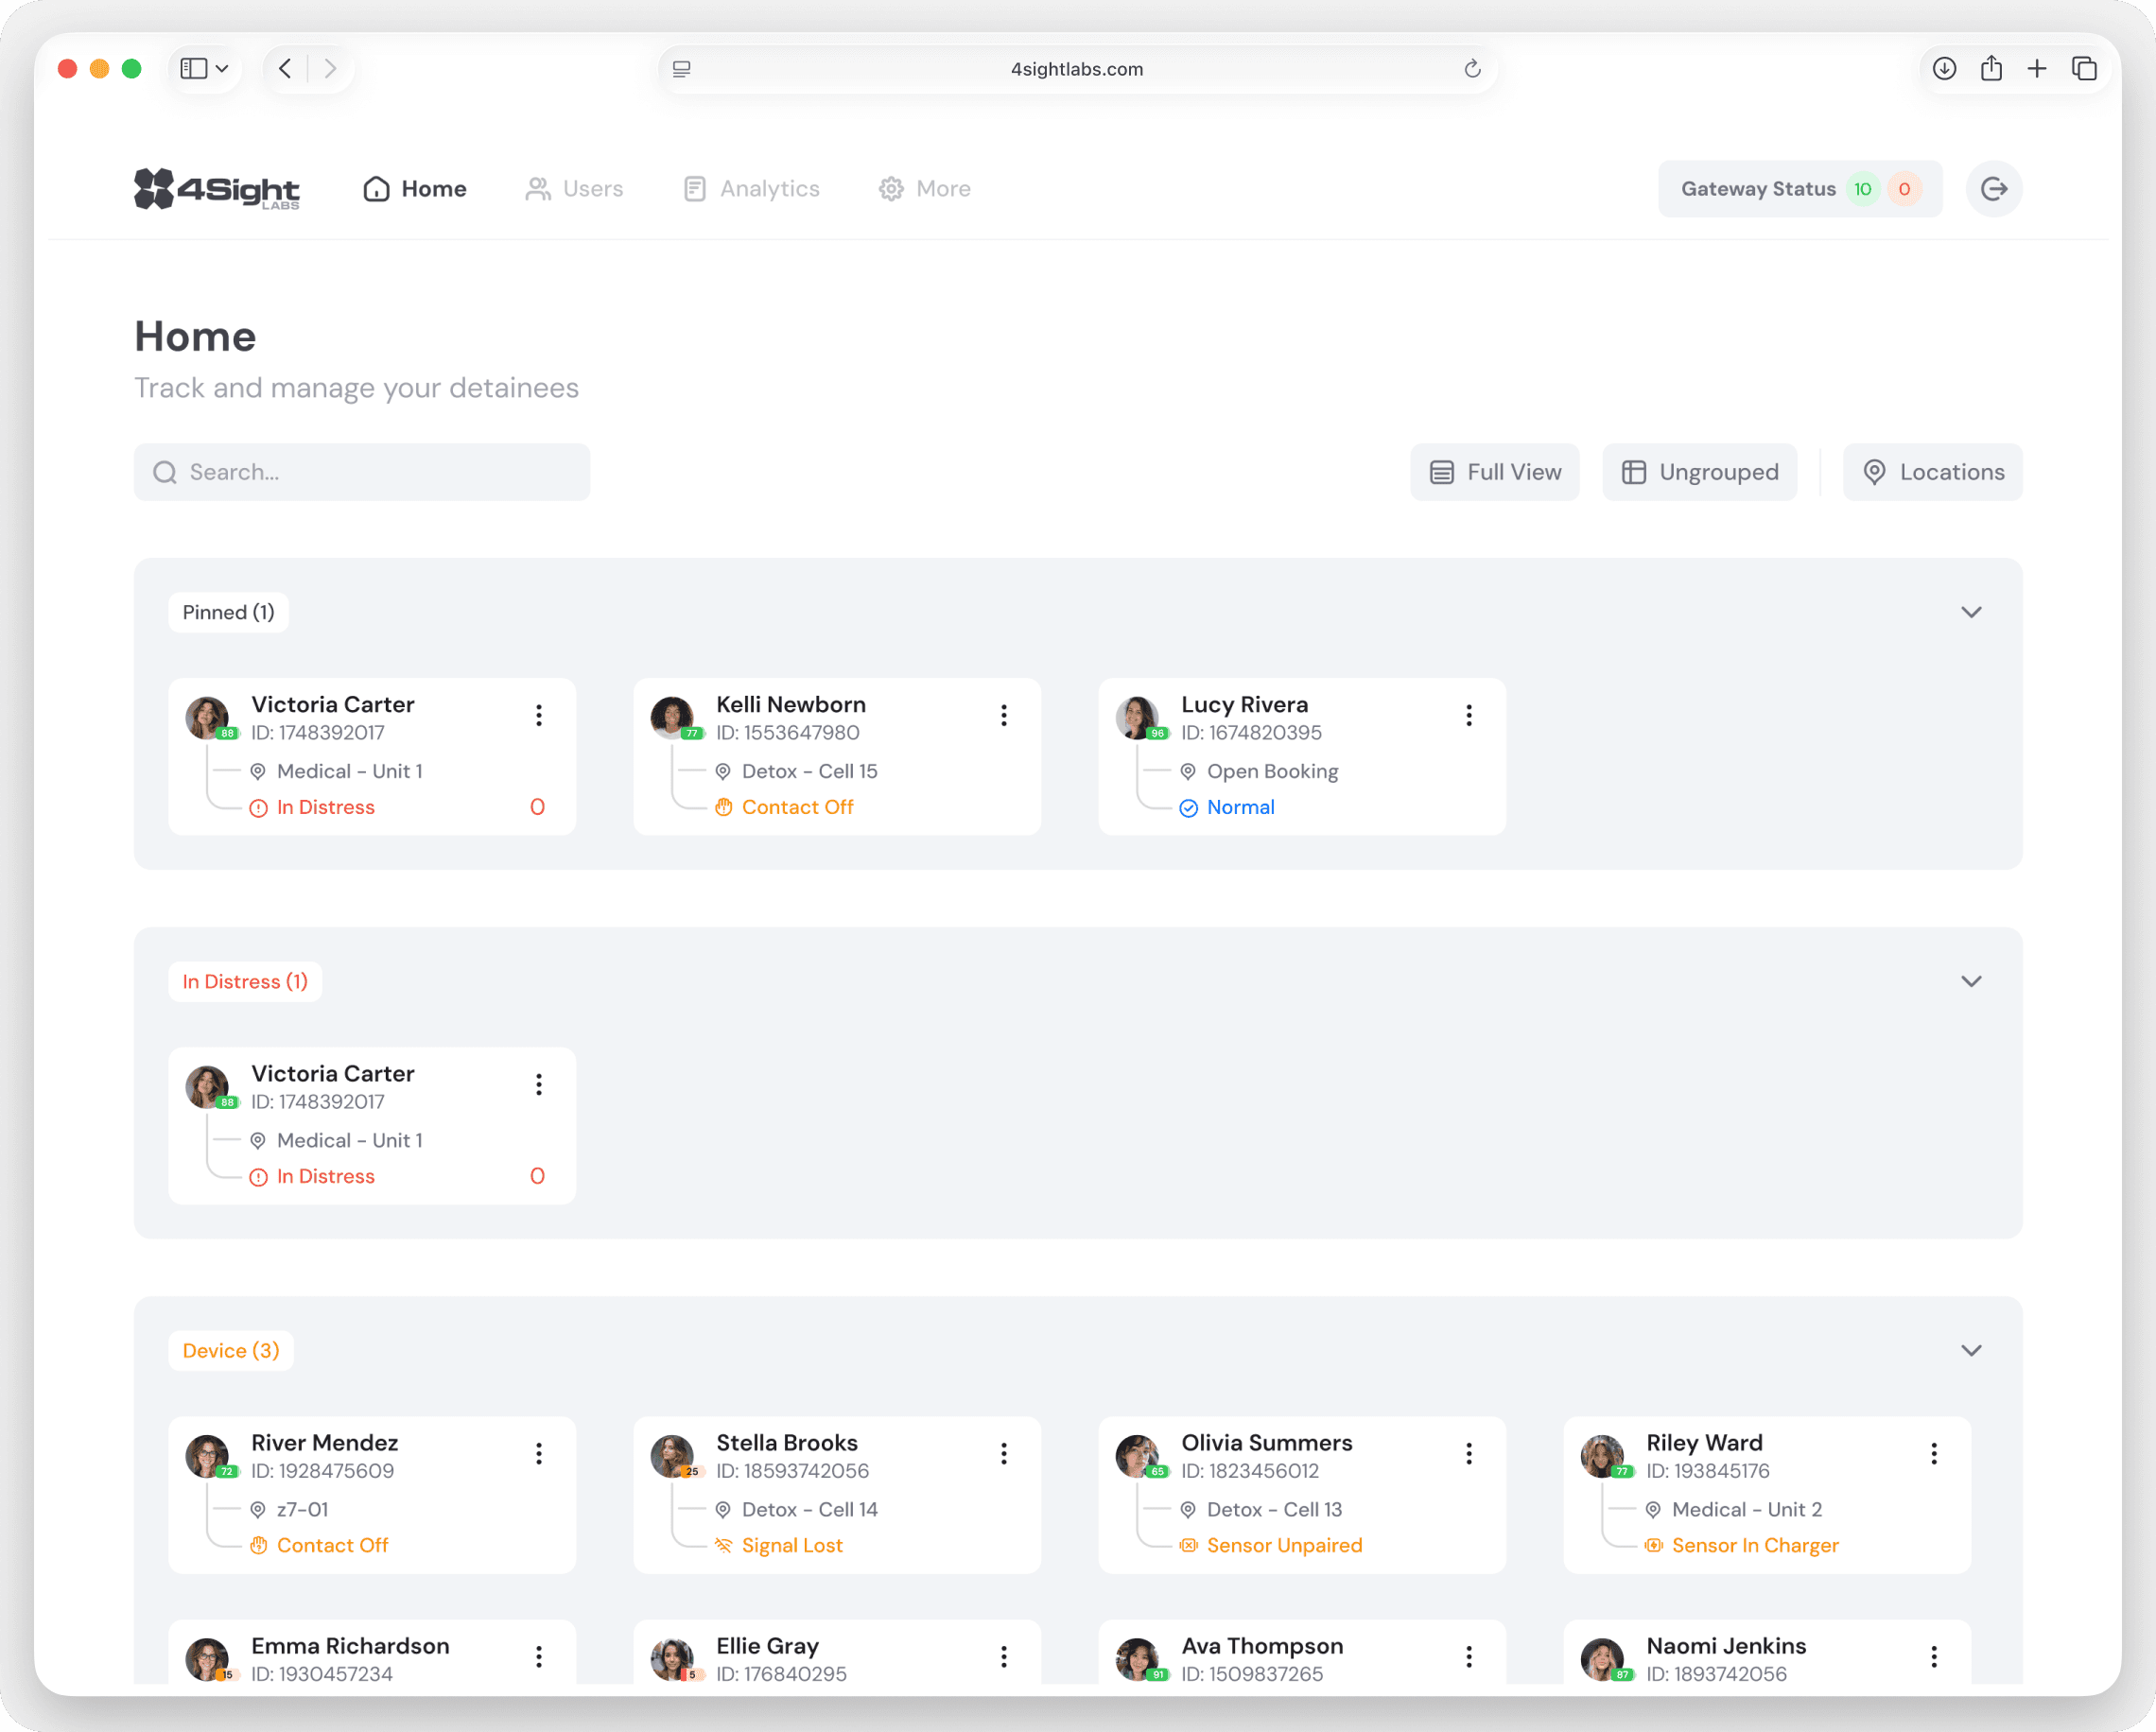This screenshot has width=2156, height=1732.
Task: Open the Gateway Status panel
Action: point(1799,189)
